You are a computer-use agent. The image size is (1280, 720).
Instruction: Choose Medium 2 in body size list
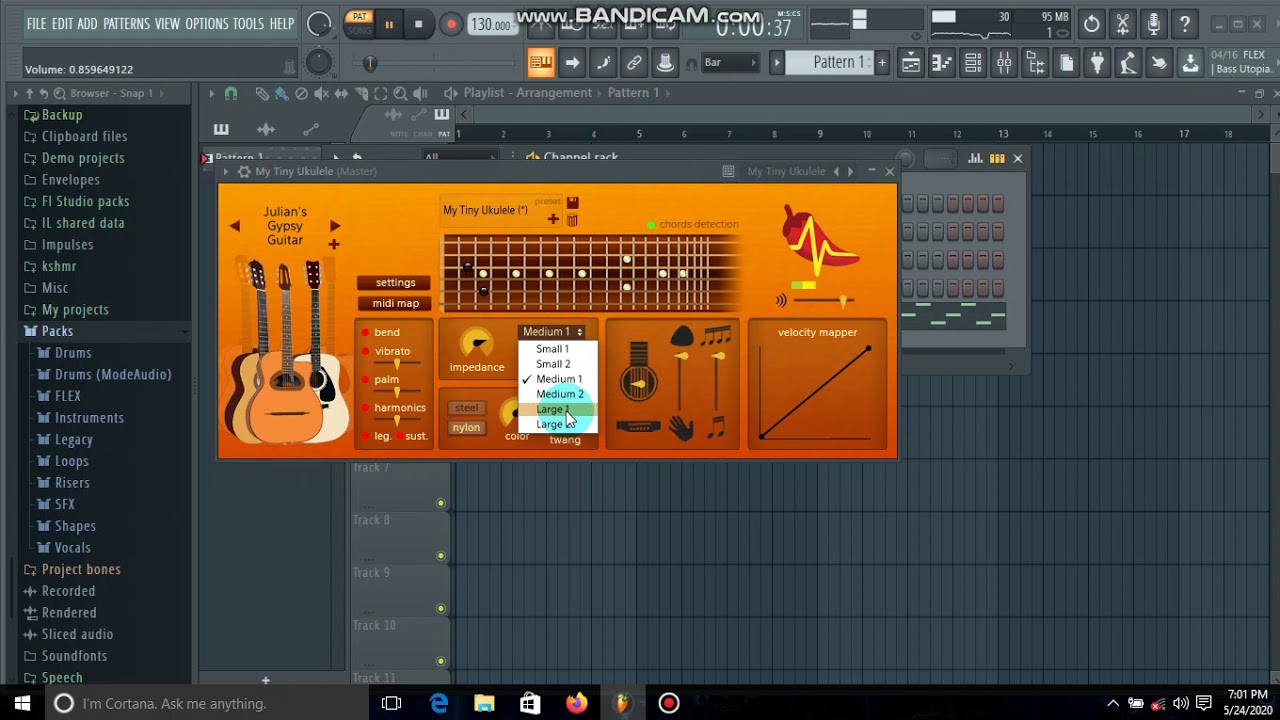559,394
